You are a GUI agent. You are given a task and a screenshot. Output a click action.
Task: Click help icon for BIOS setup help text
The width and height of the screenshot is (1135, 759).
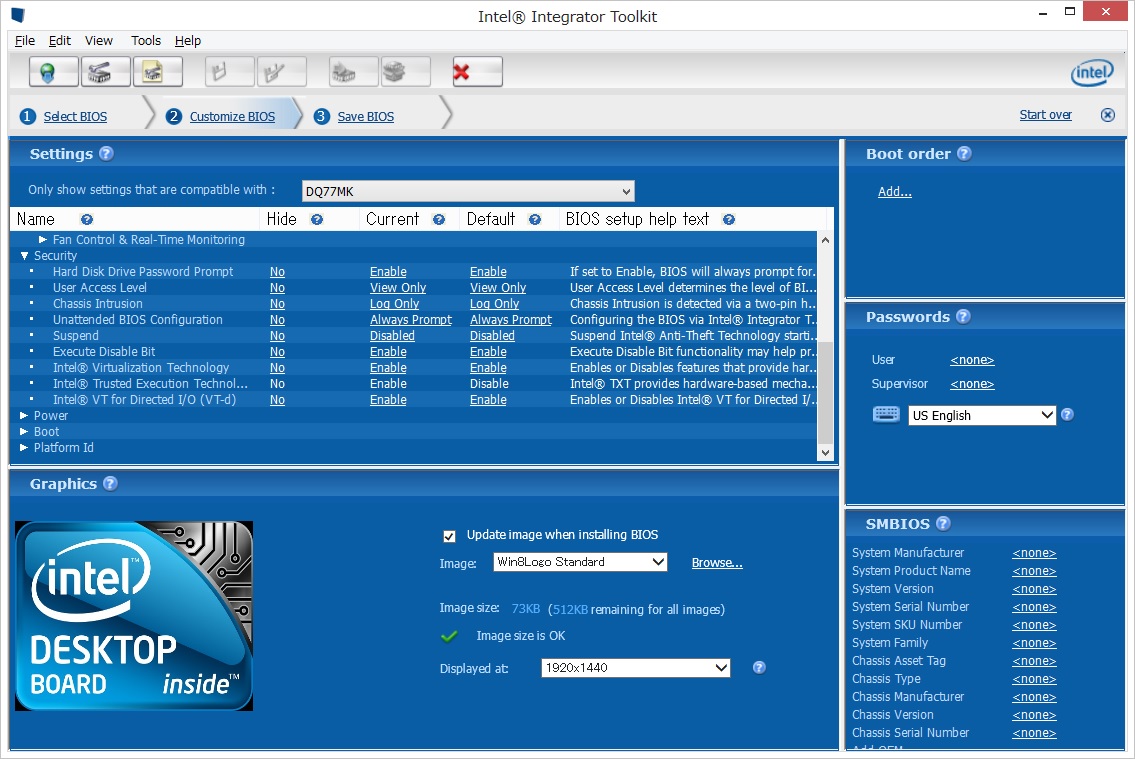729,219
